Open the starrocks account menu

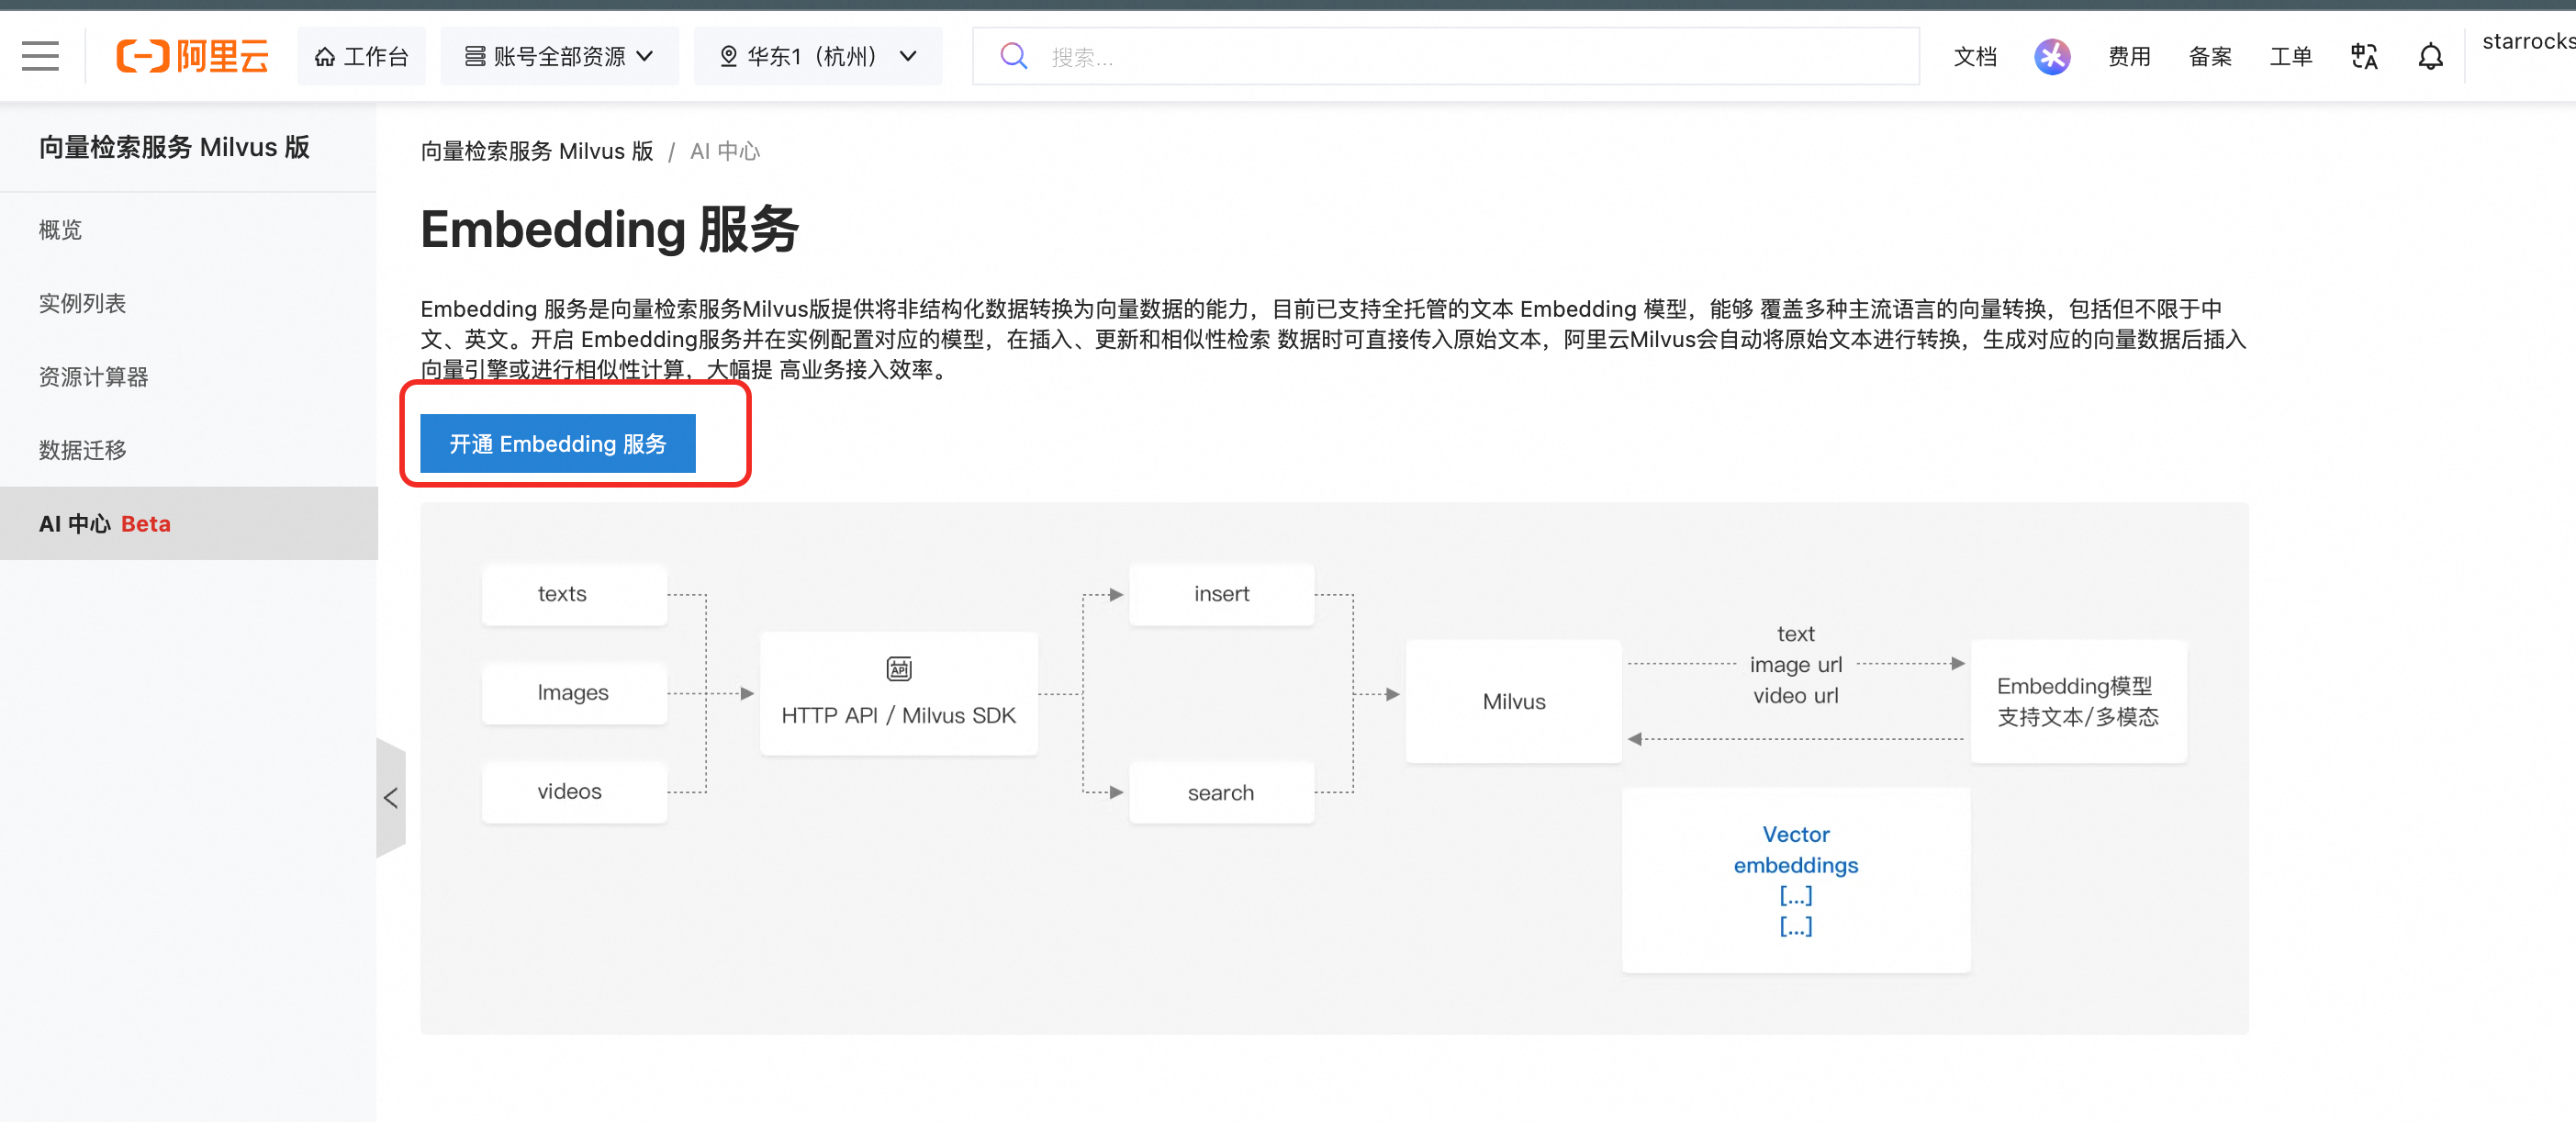(2528, 41)
